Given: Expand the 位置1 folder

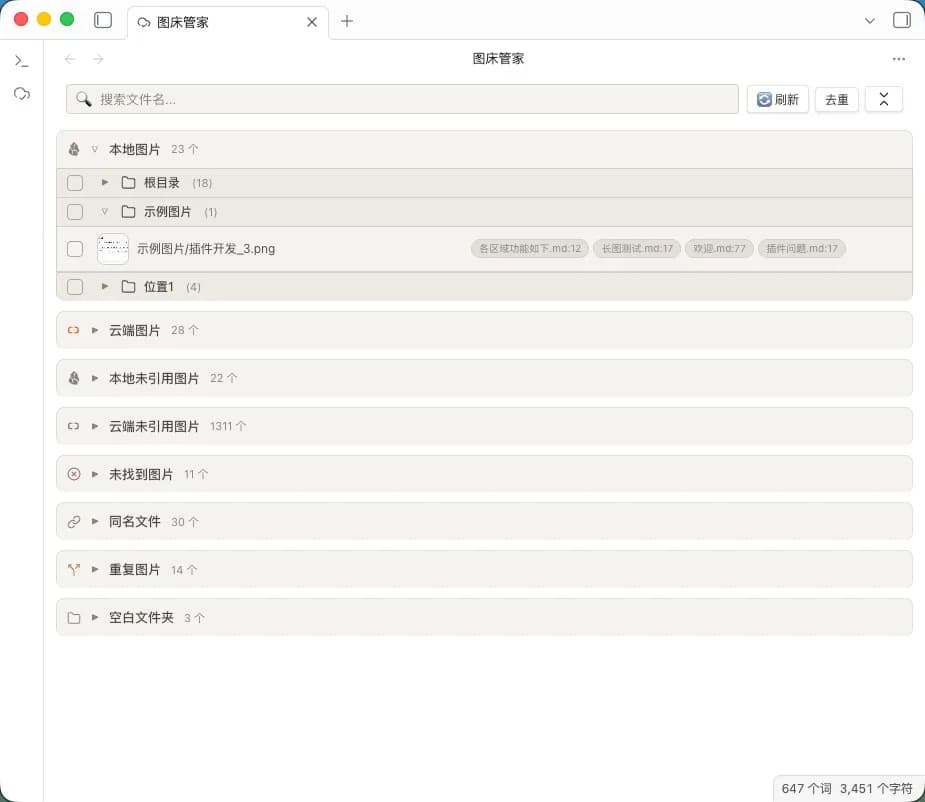Looking at the screenshot, I should [104, 286].
